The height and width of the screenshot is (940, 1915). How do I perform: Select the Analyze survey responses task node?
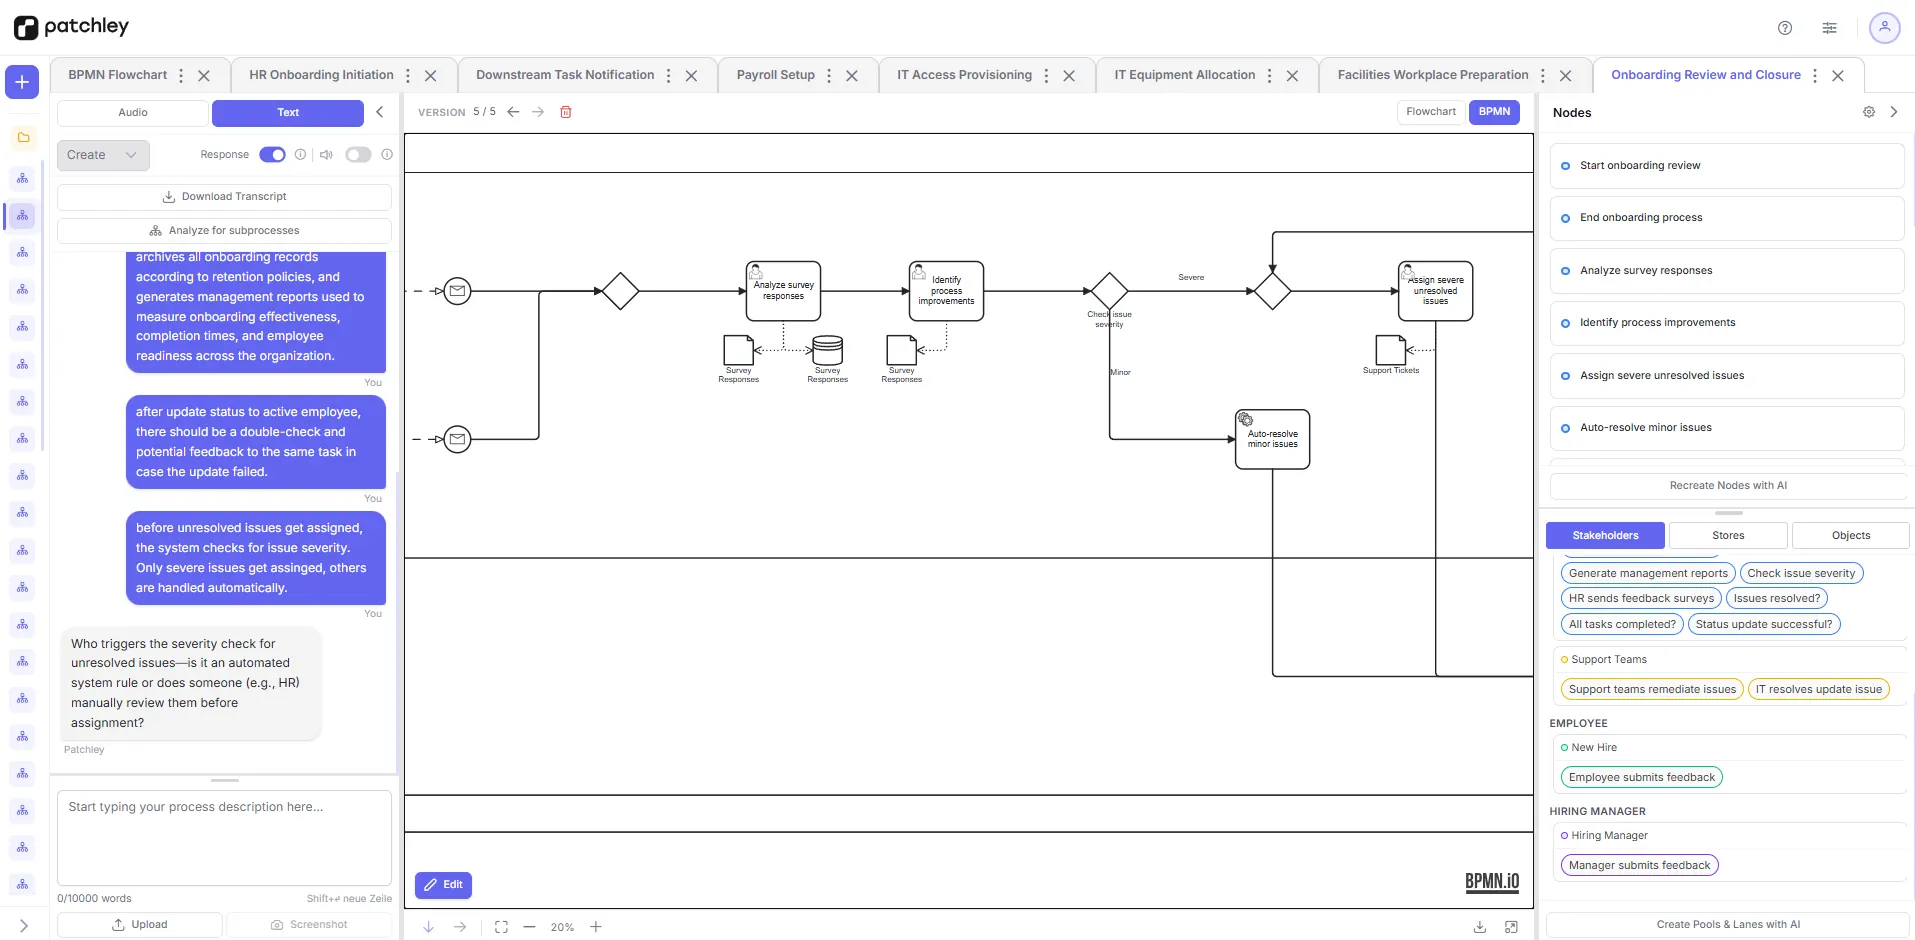[x=784, y=291]
